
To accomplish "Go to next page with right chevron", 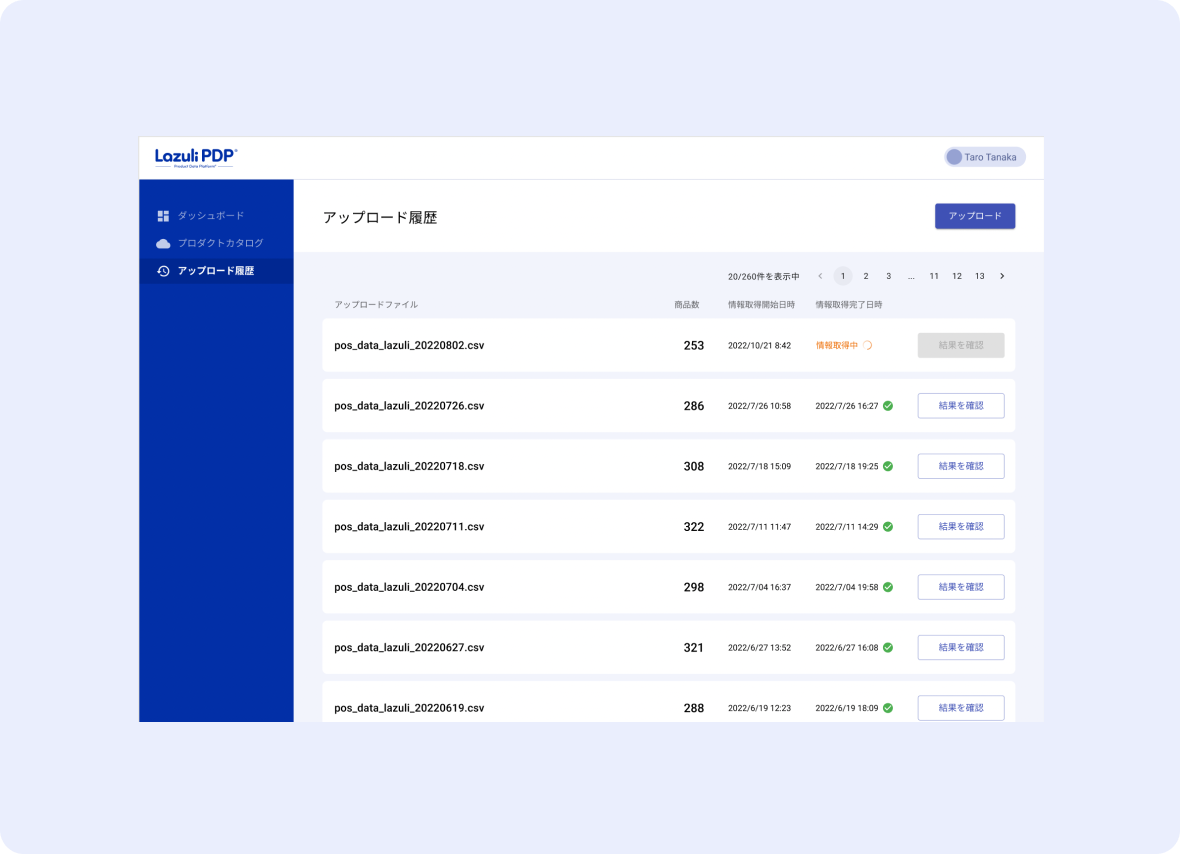I will point(1002,276).
